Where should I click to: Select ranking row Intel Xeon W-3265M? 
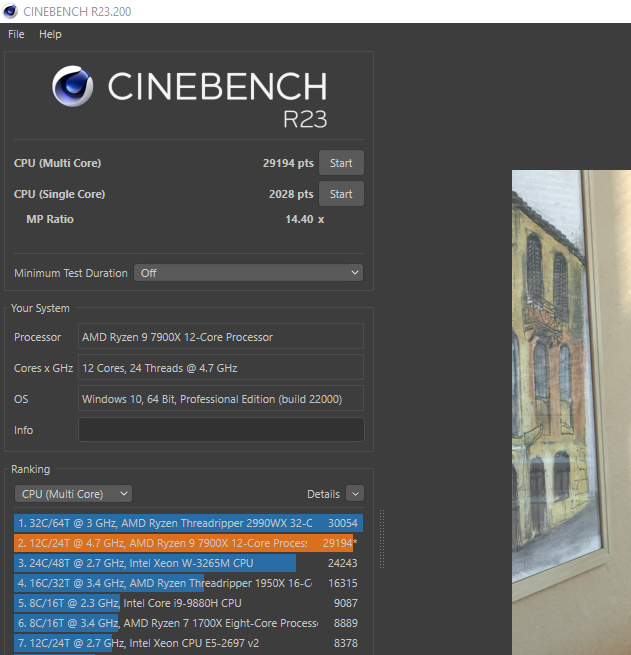click(188, 563)
